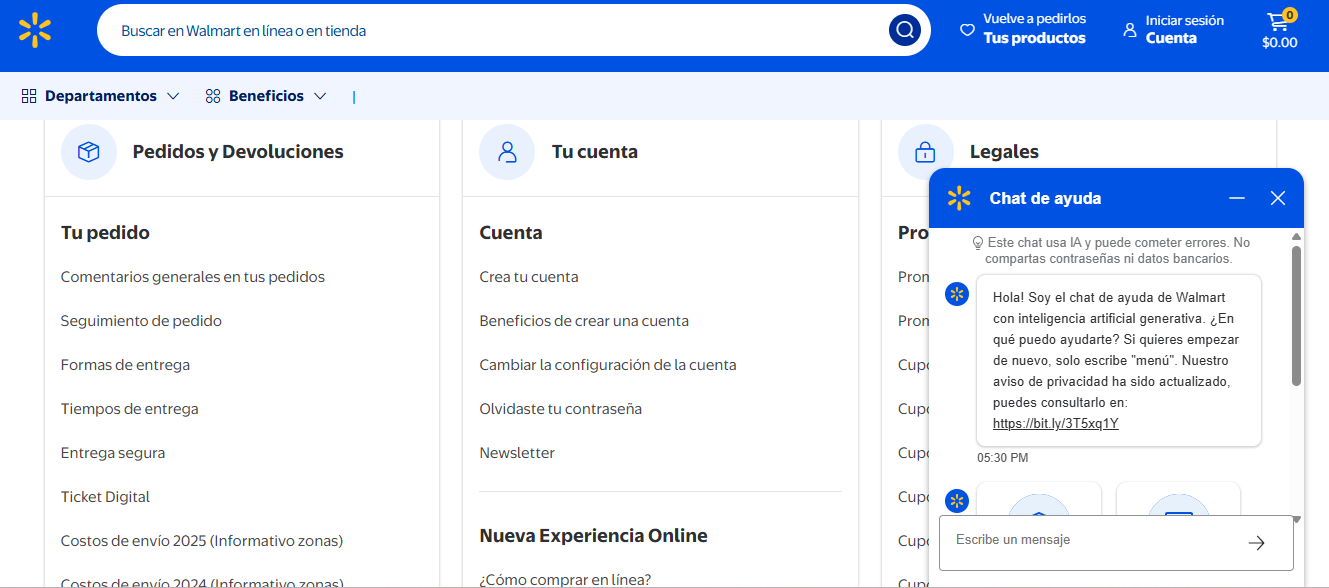
Task: Click the box icon for Pedidos y Devoluciones
Action: (89, 152)
